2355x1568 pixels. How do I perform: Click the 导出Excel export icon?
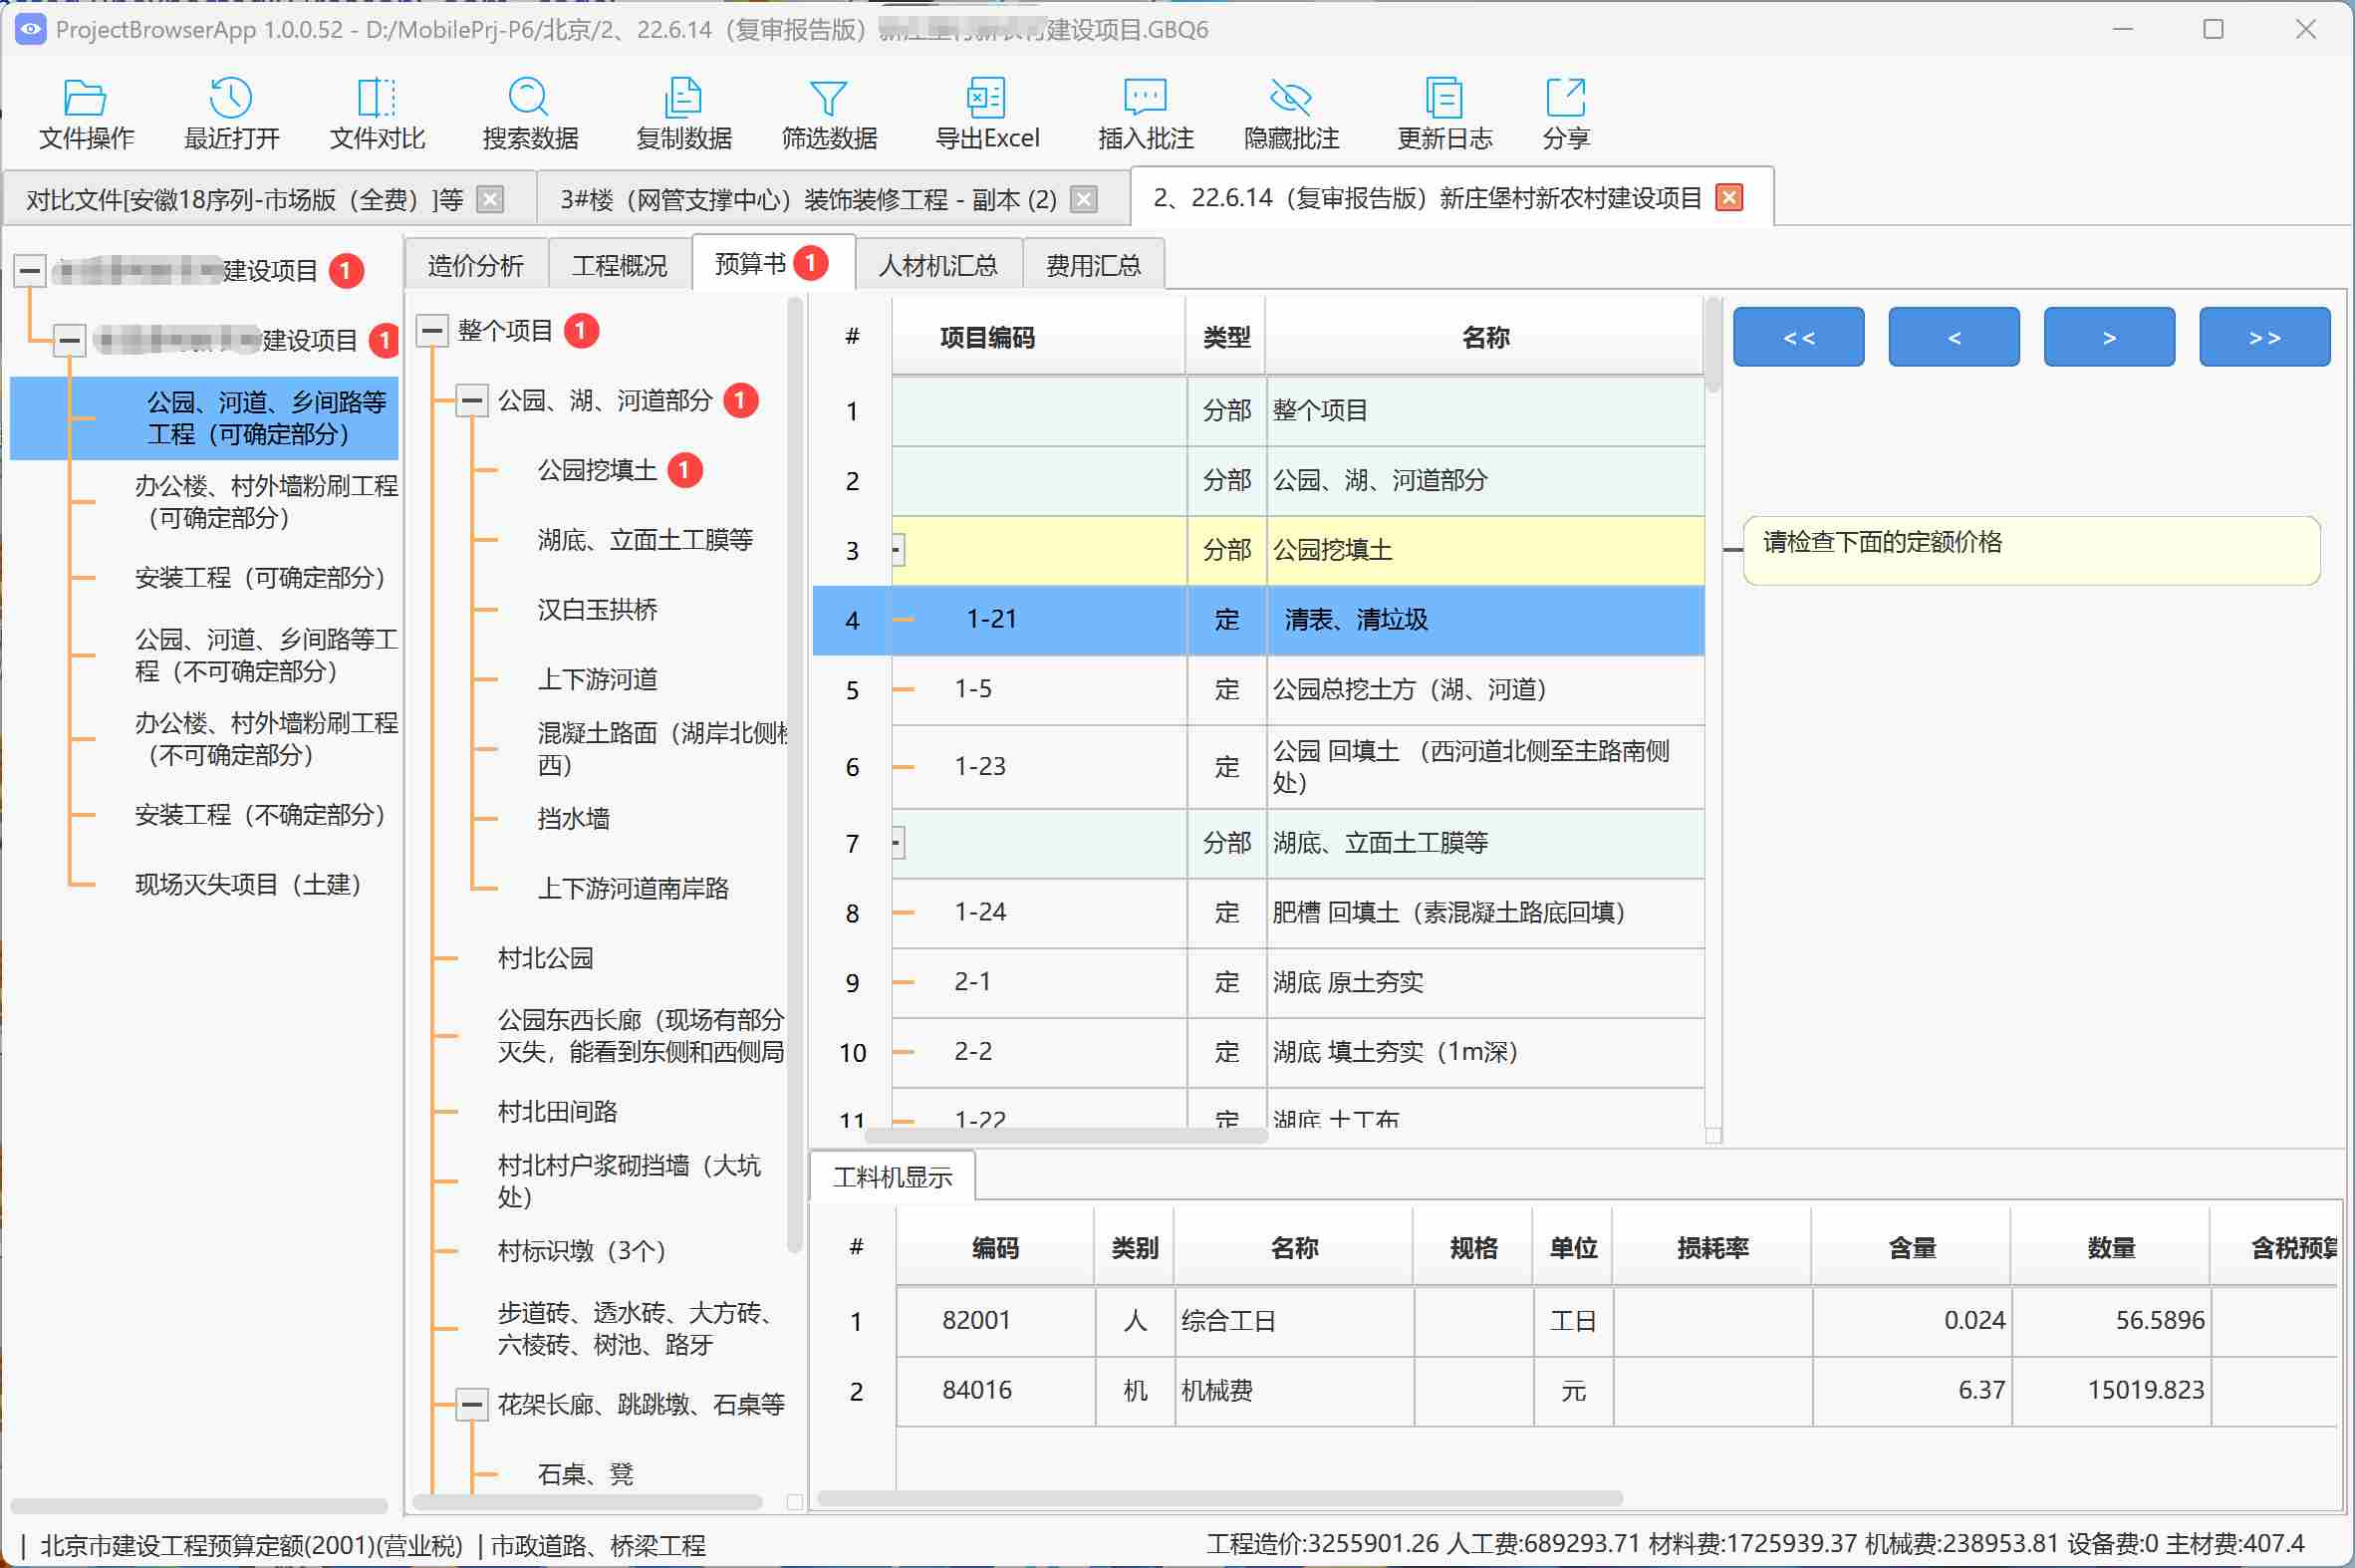(987, 113)
